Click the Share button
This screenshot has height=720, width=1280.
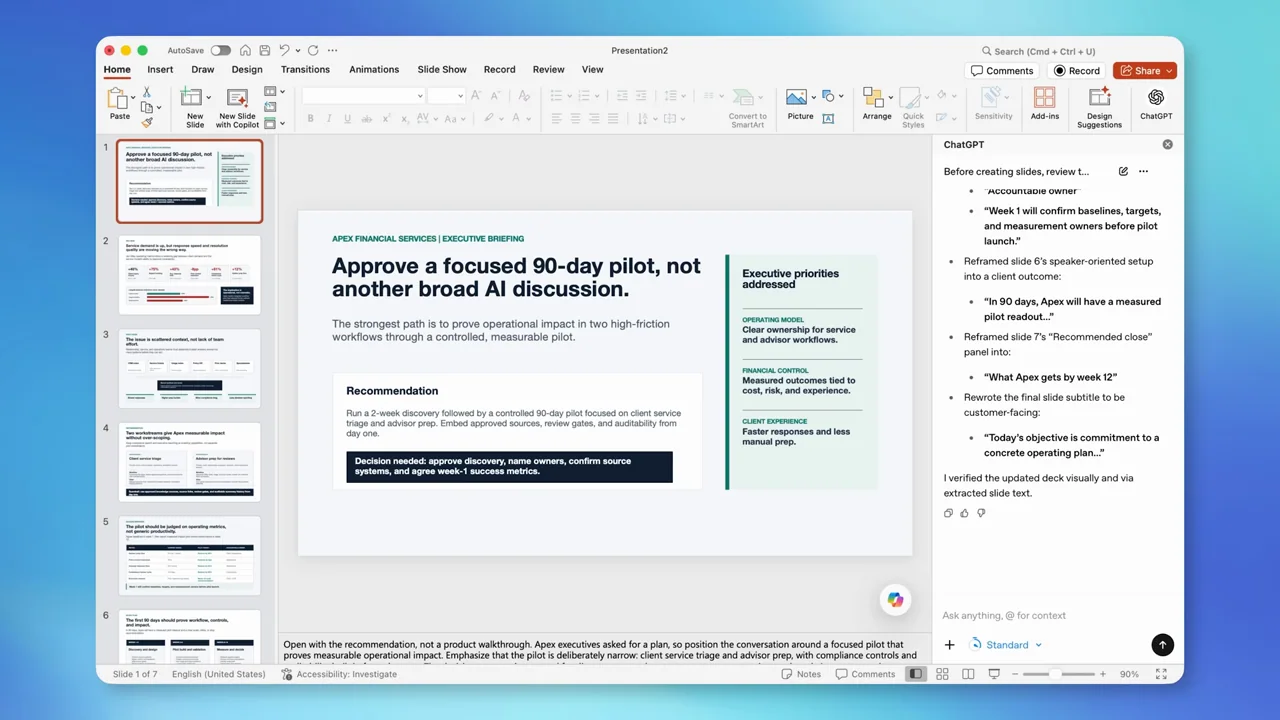pyautogui.click(x=1145, y=71)
